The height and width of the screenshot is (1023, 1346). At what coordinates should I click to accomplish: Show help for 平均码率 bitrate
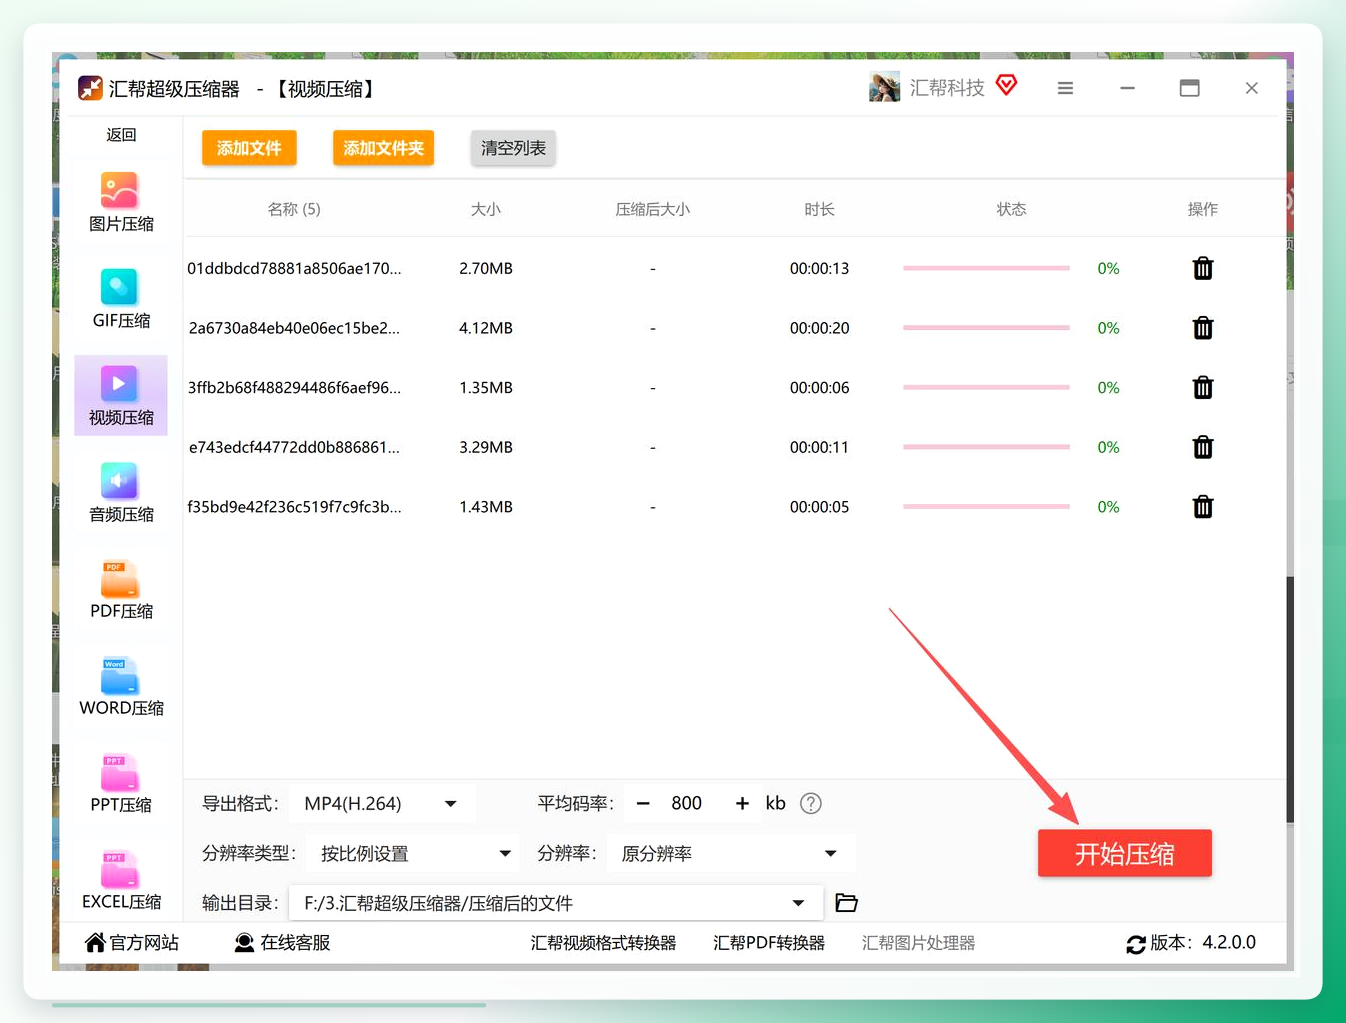811,803
